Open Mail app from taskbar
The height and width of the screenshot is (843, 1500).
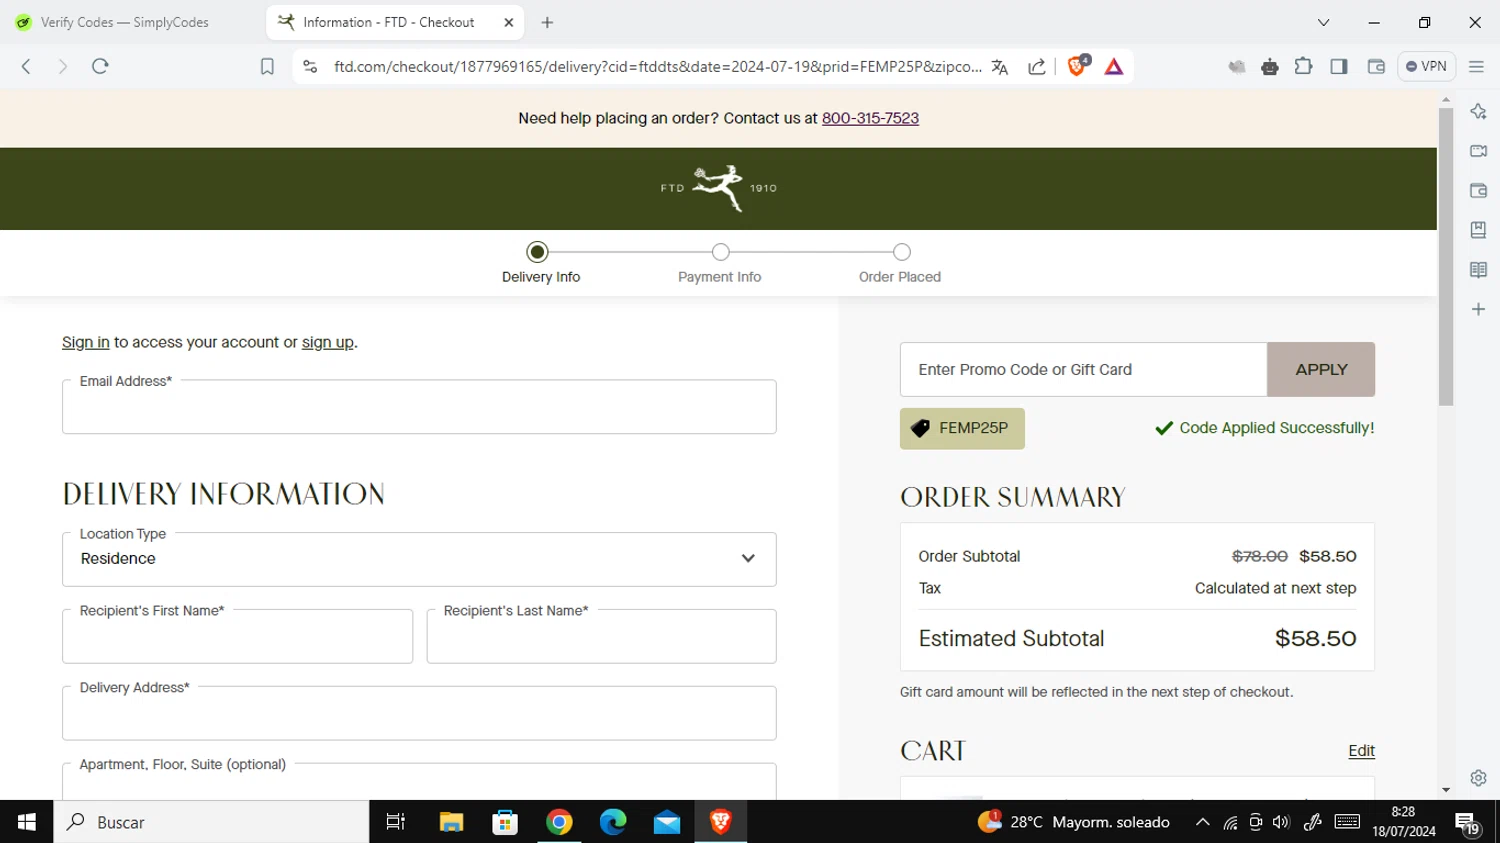(667, 822)
